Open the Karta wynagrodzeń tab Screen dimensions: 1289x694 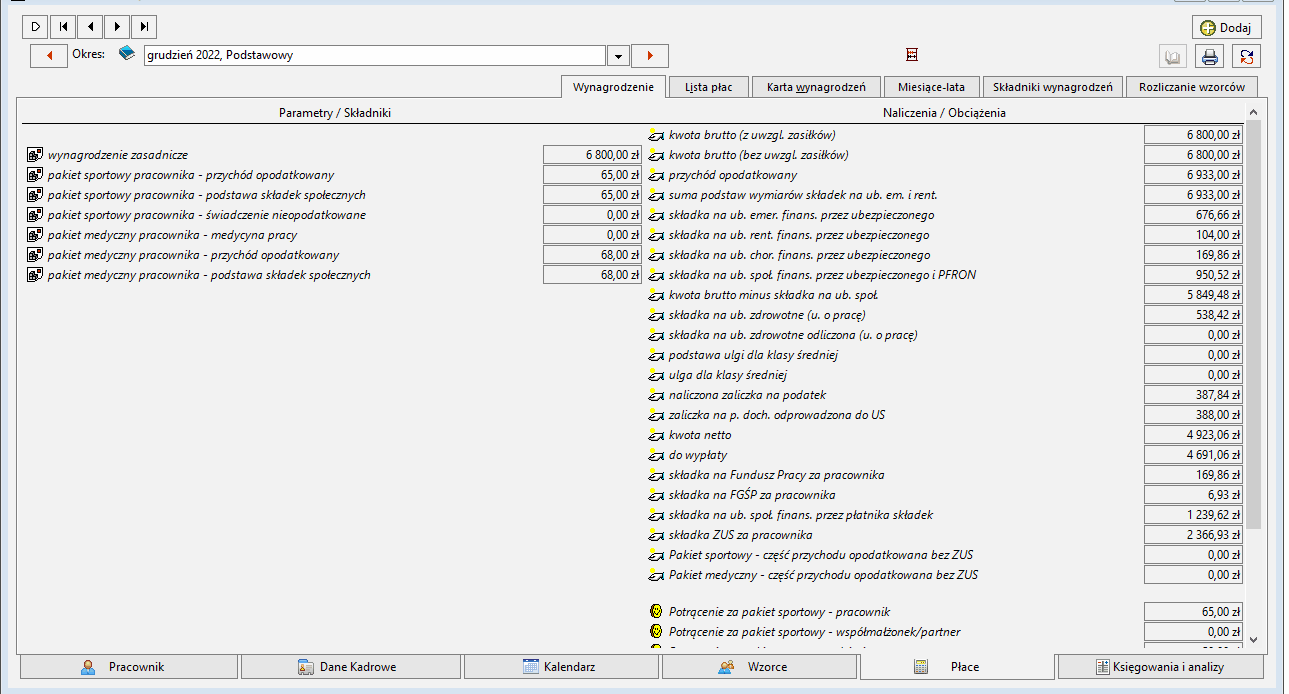pyautogui.click(x=816, y=87)
